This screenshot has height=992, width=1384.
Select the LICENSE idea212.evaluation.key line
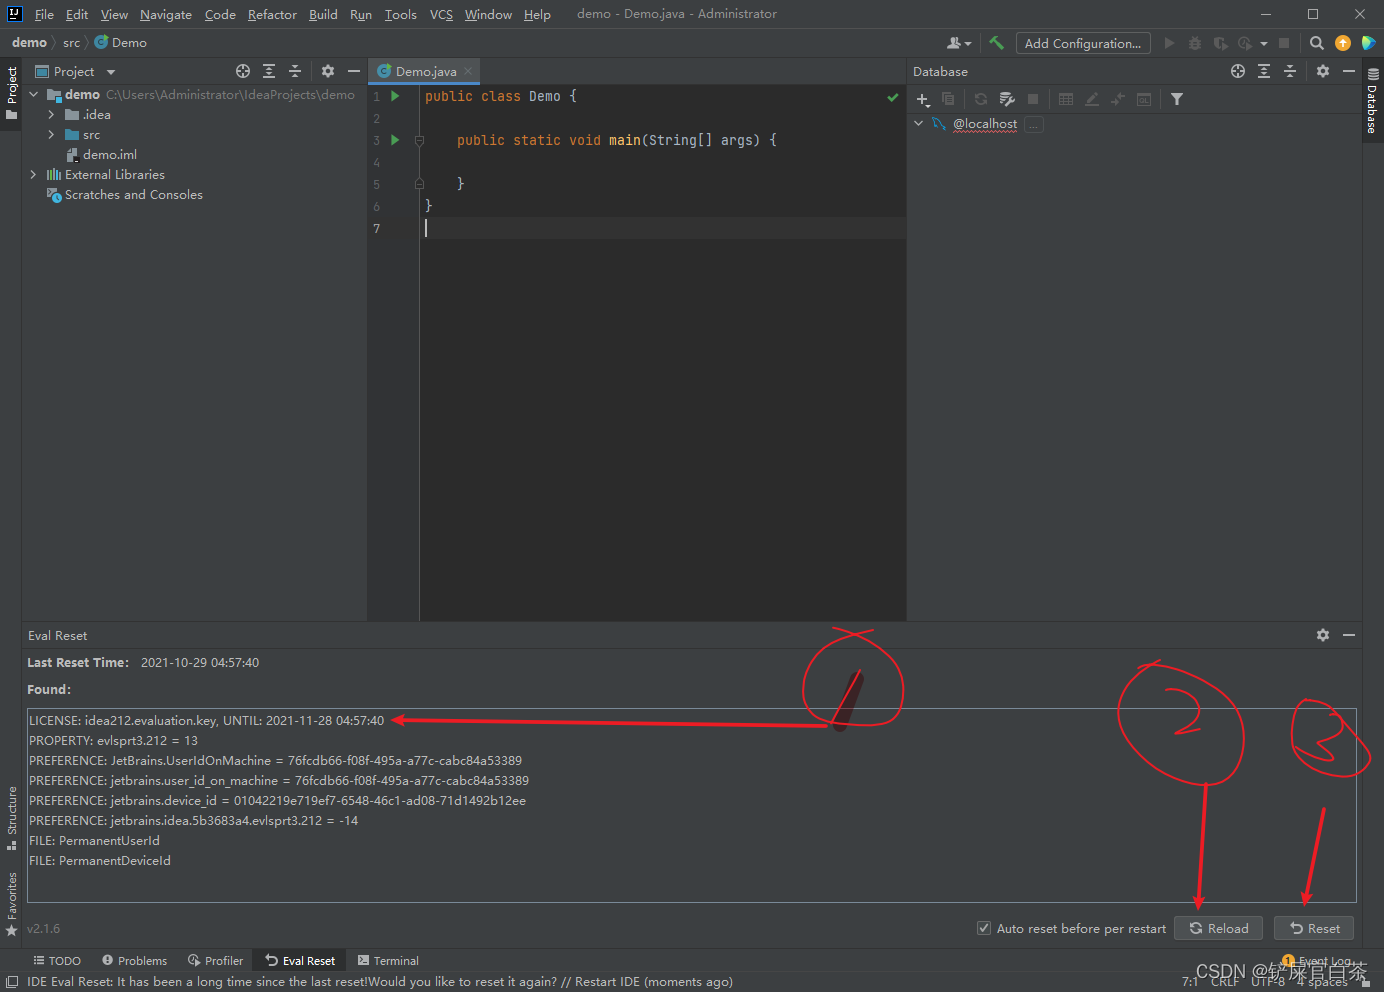[206, 720]
